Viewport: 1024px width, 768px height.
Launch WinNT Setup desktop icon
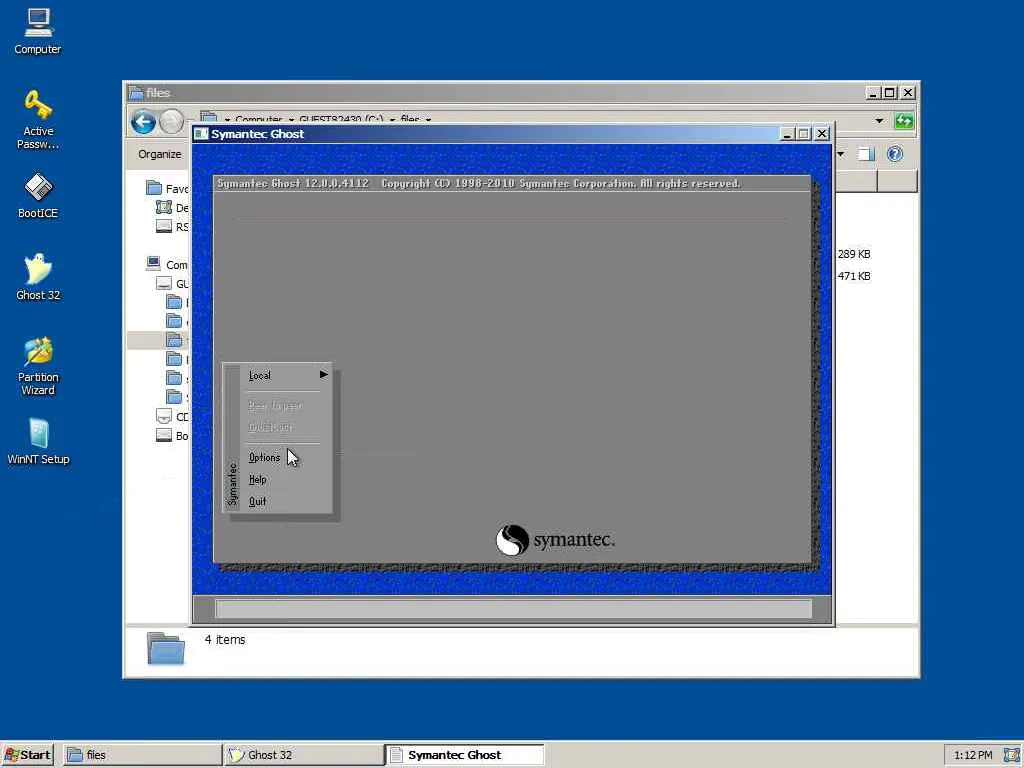coord(38,441)
